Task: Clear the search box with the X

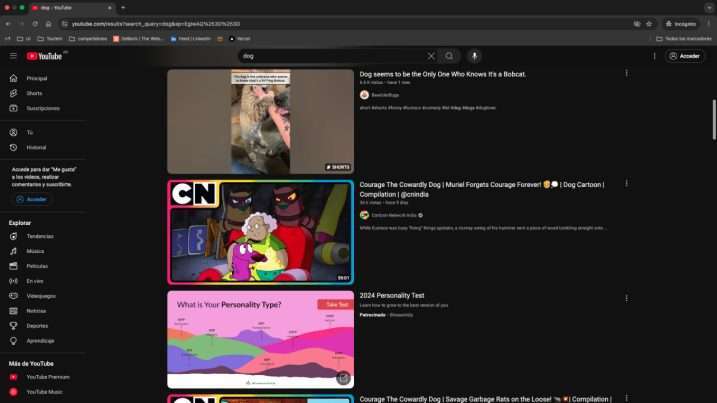Action: tap(431, 56)
